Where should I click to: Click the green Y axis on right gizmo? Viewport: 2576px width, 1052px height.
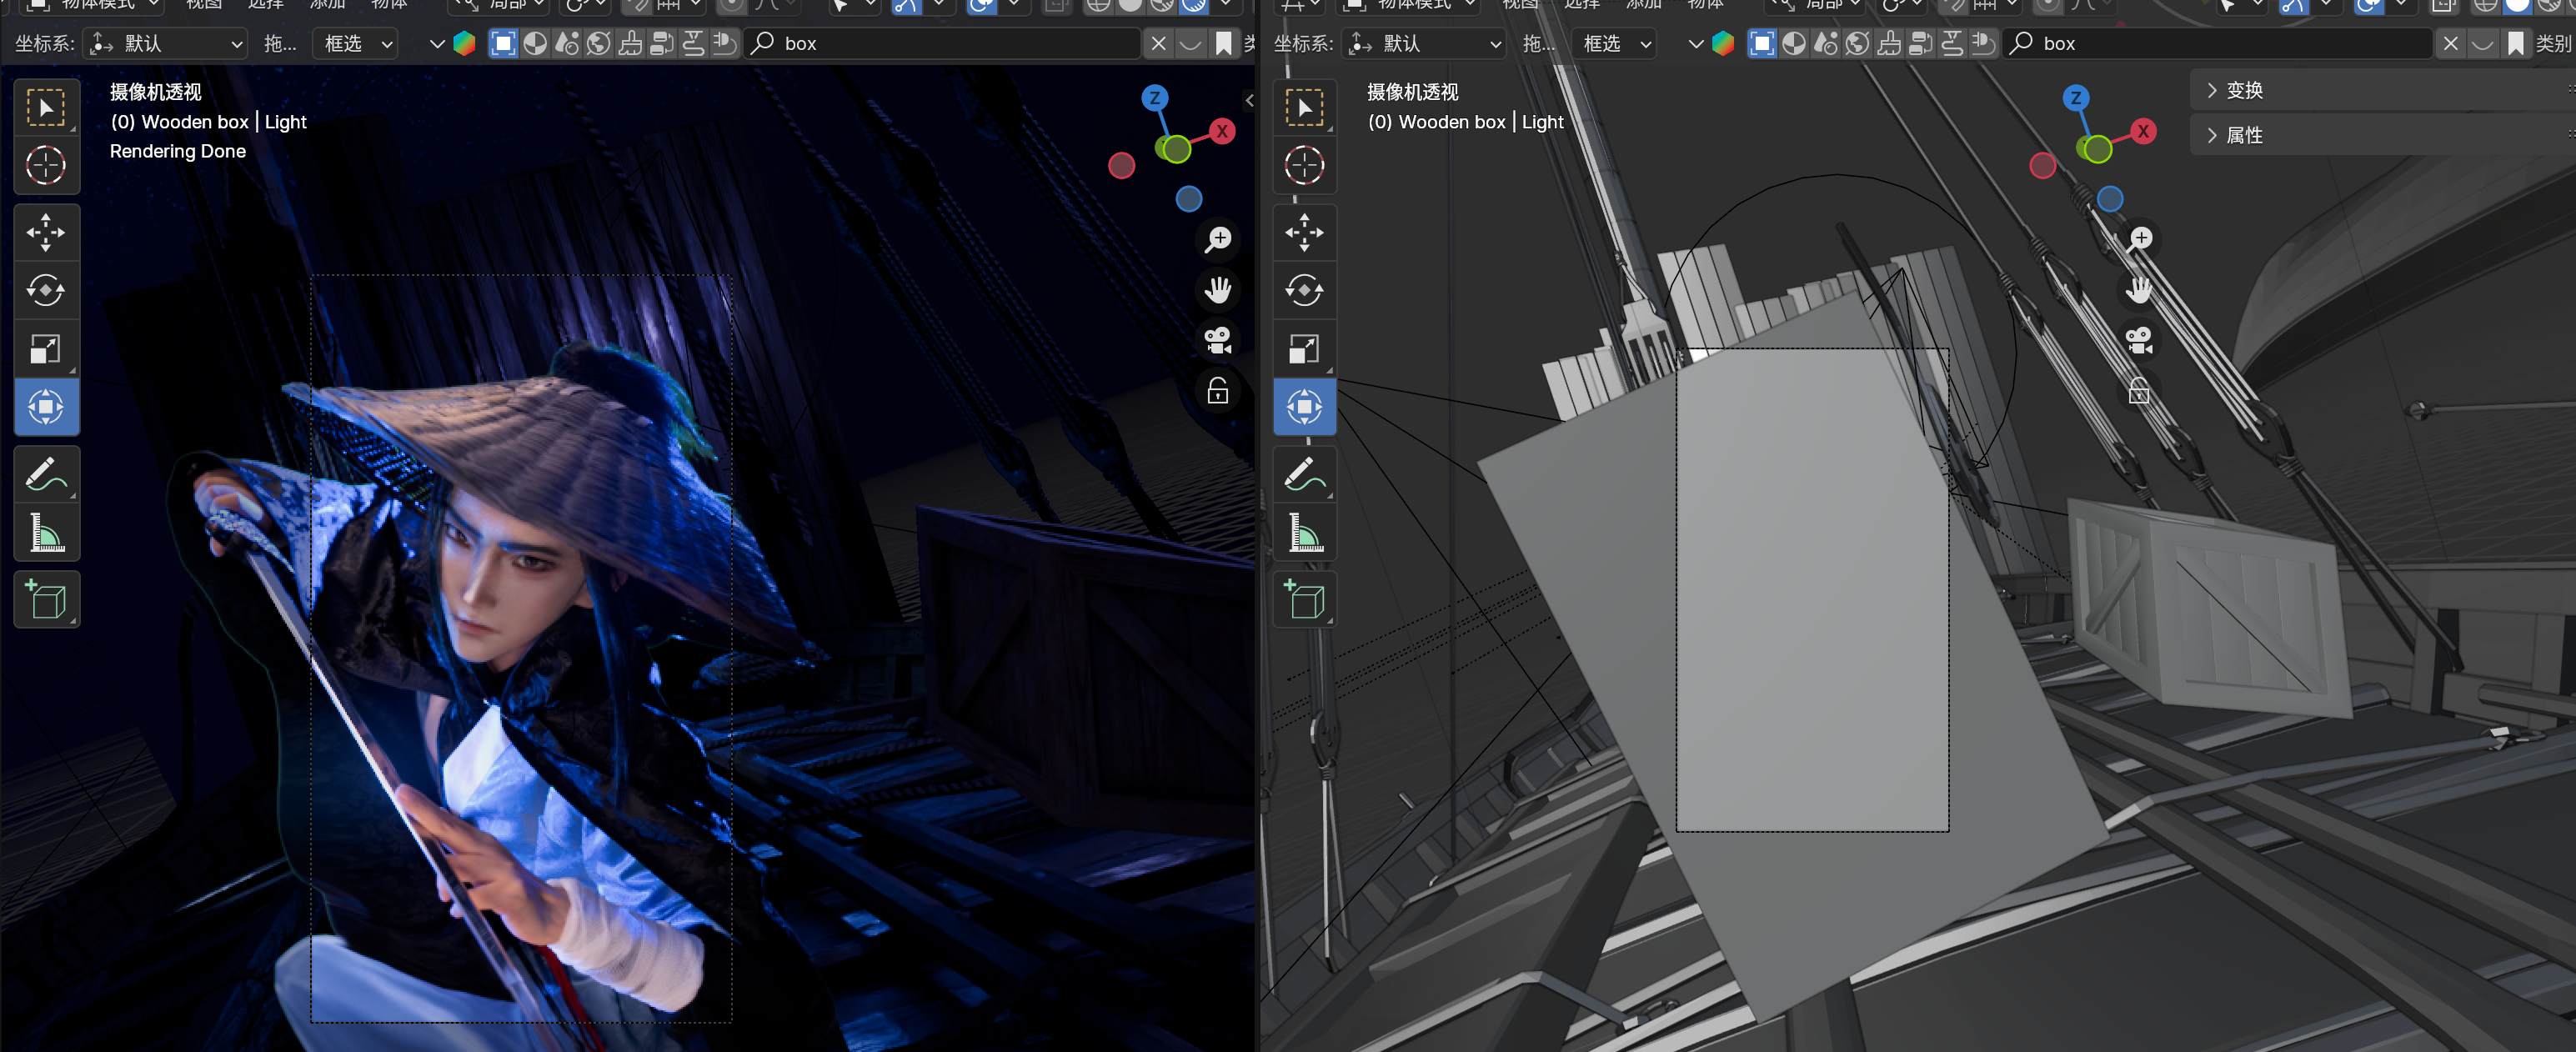click(2097, 149)
